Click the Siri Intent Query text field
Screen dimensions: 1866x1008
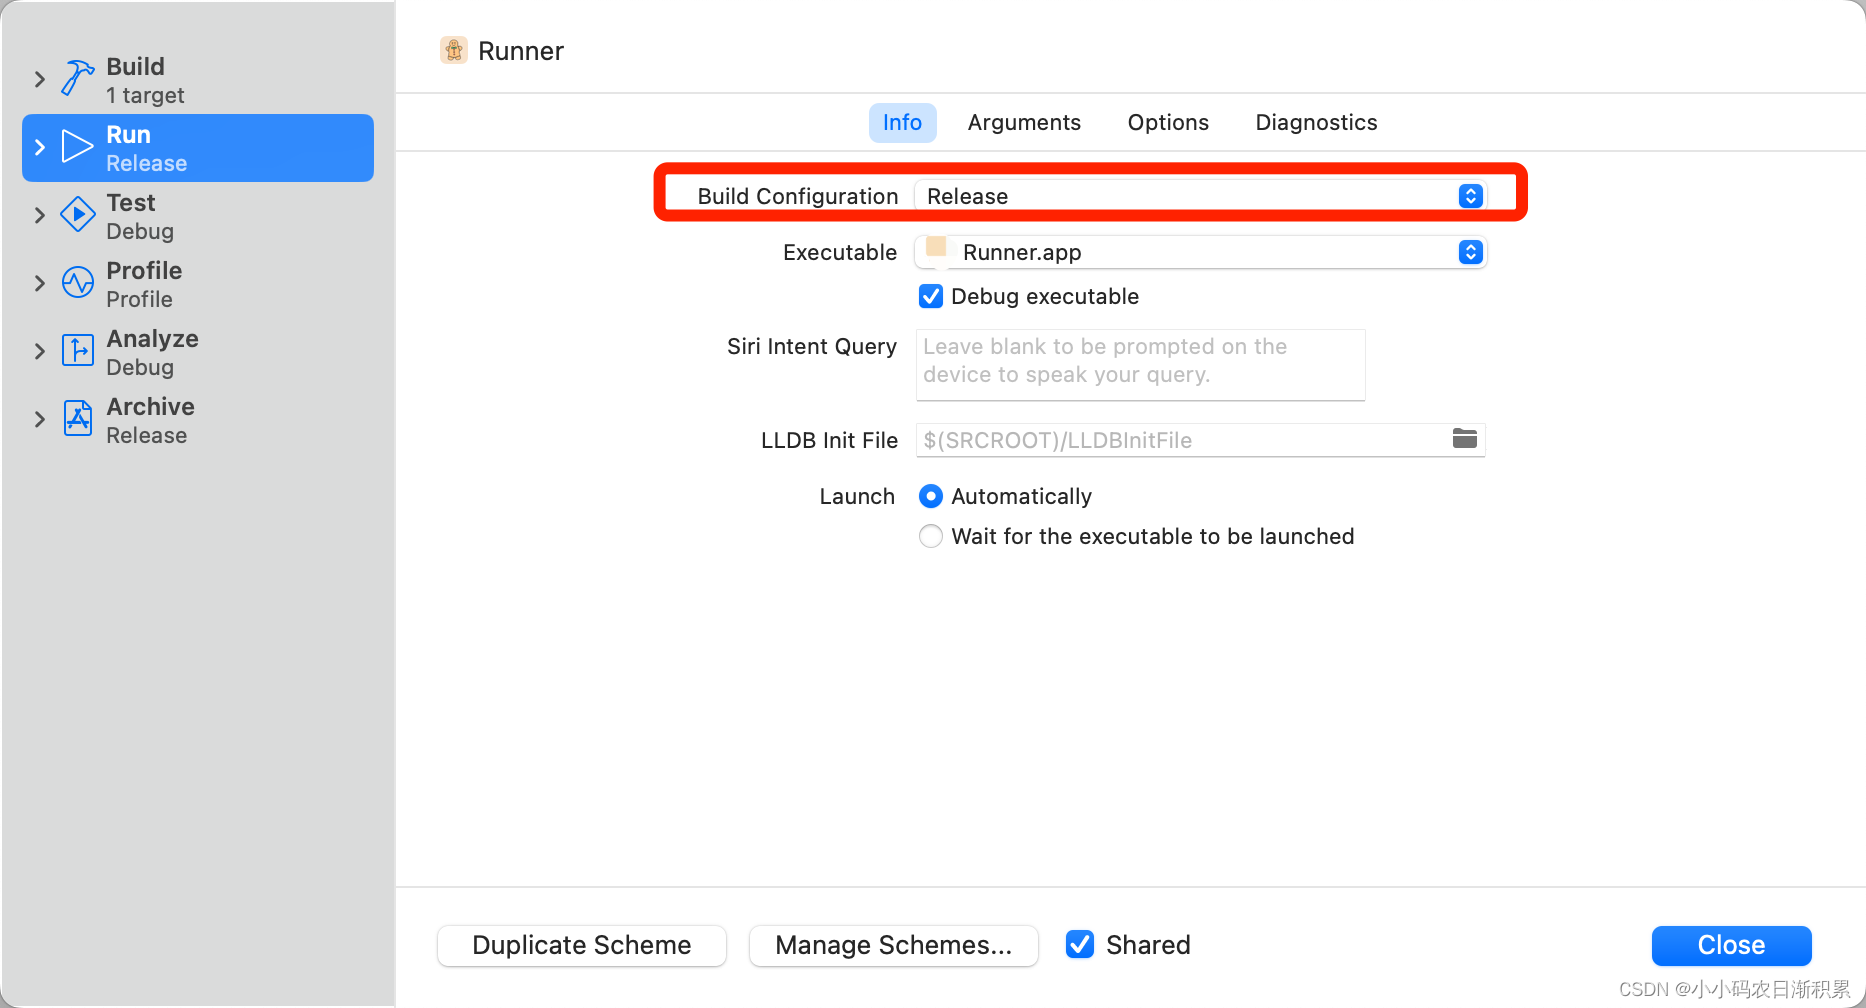tap(1140, 364)
